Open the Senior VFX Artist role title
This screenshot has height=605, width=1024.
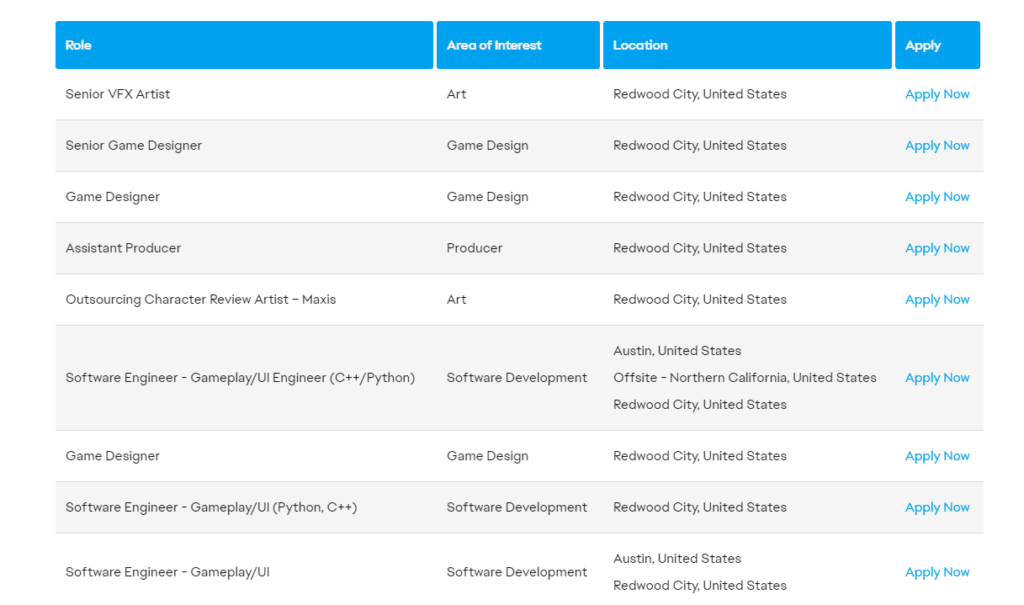[118, 94]
